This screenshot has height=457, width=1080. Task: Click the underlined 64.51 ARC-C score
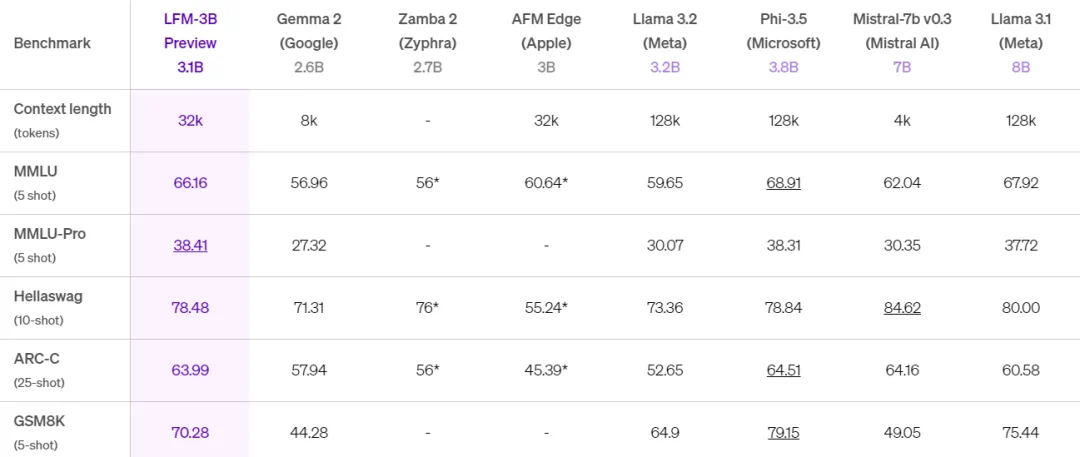[x=783, y=370]
